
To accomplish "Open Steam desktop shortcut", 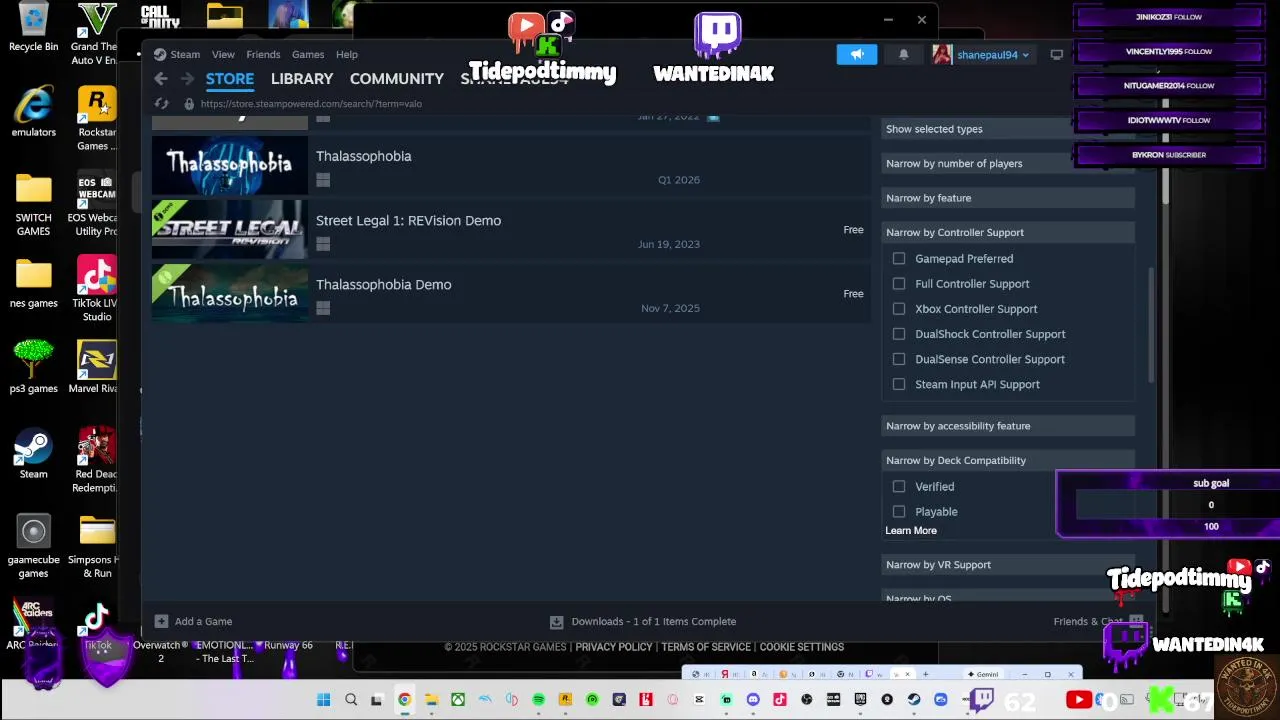I will [33, 453].
